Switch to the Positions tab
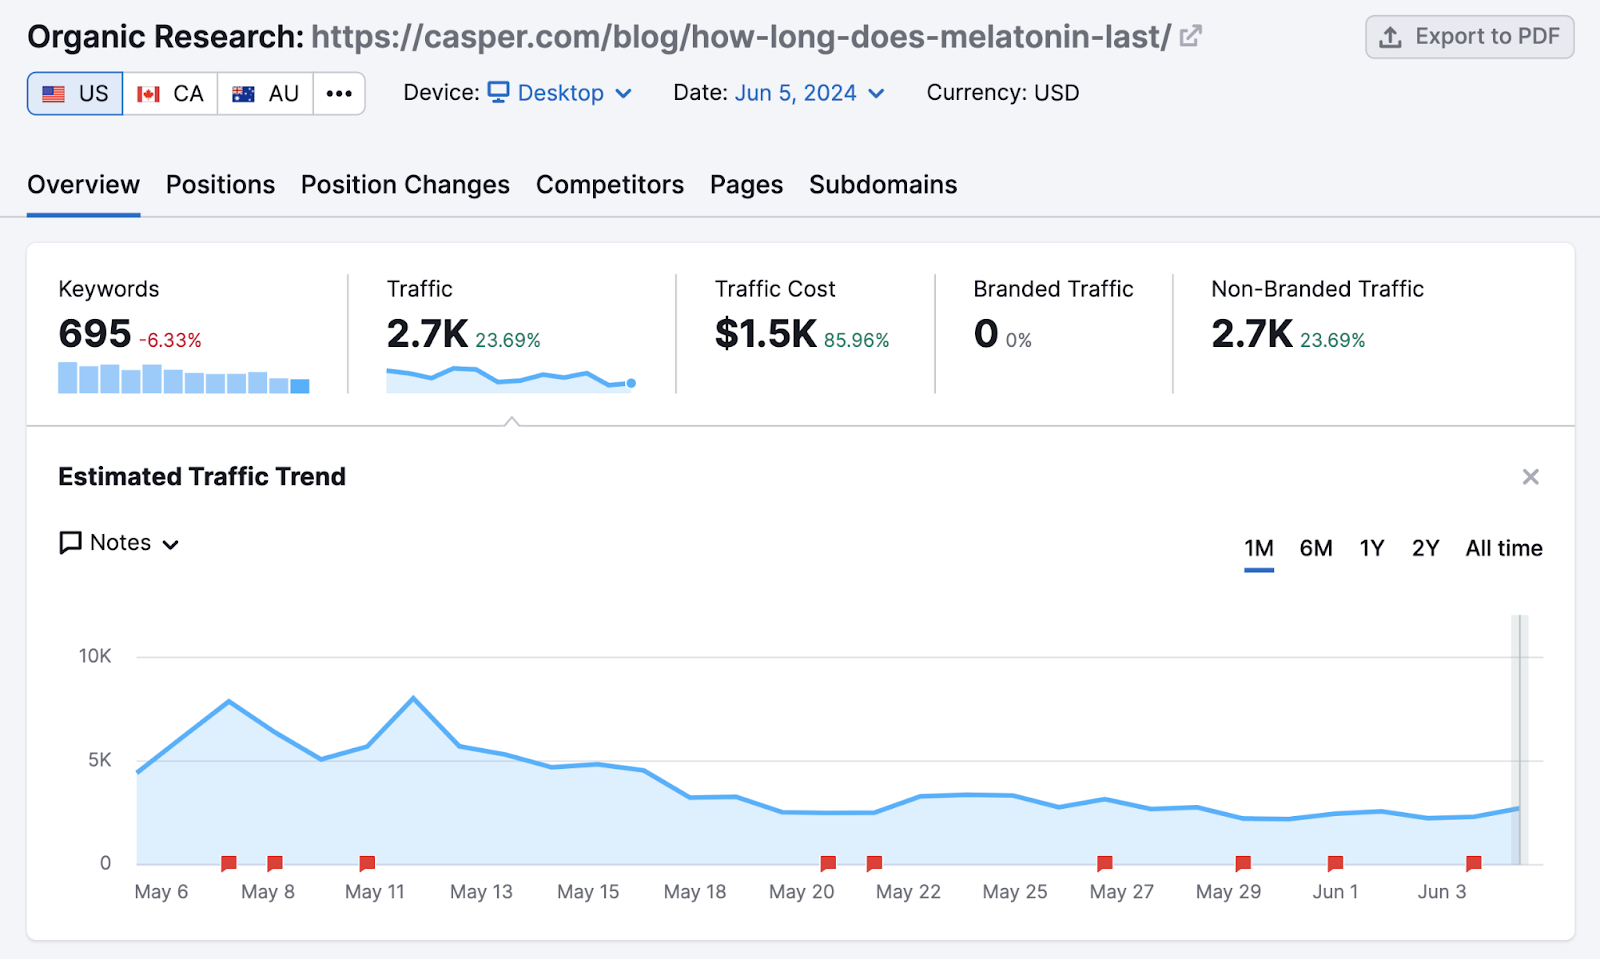Screen dimensions: 1600x959 220,184
